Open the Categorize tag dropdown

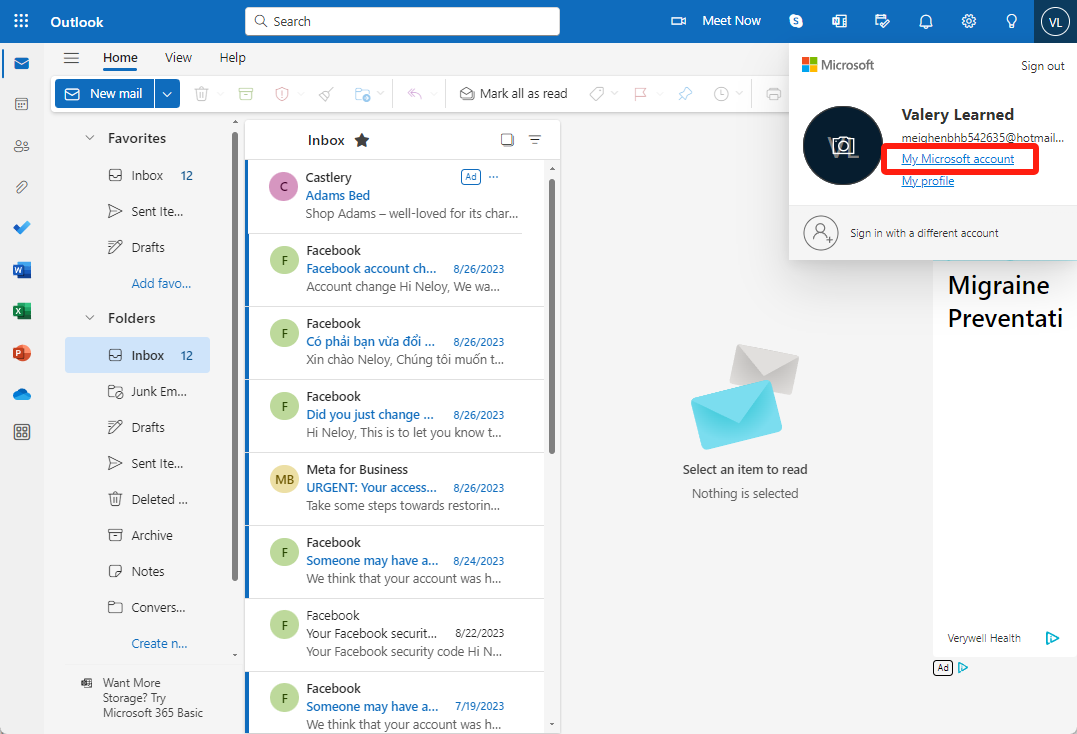pos(614,94)
